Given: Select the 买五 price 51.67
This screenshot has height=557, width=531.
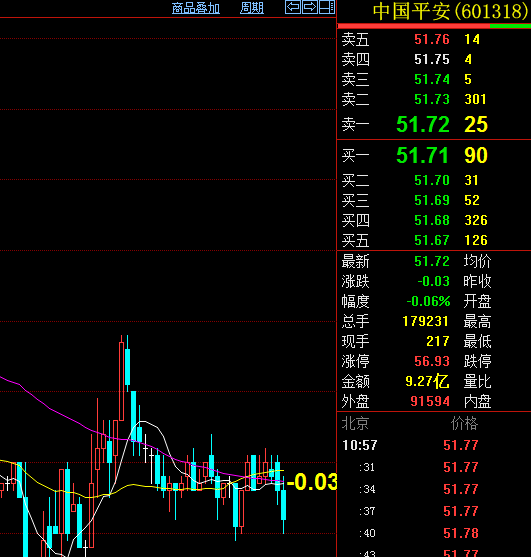Looking at the screenshot, I should tap(432, 240).
